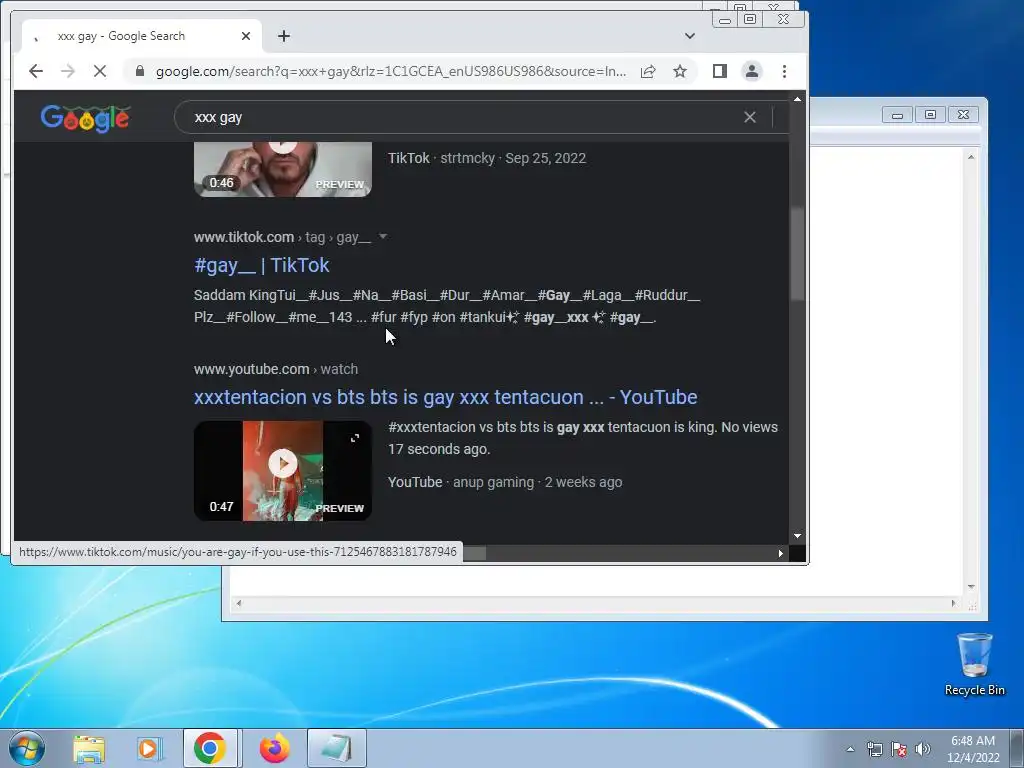The height and width of the screenshot is (768, 1024).
Task: Switch to Chrome on the taskbar
Action: 210,748
